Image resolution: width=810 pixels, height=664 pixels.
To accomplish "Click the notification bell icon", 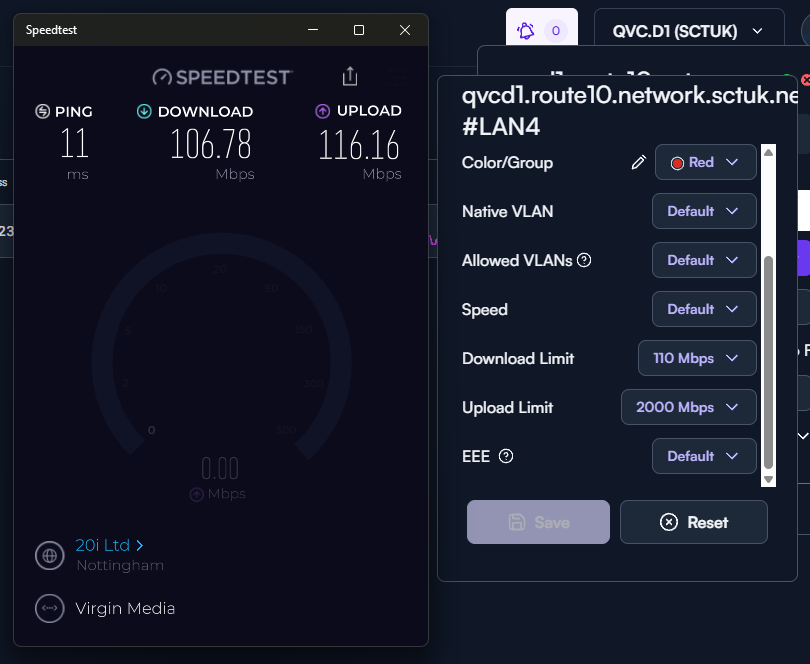I will click(526, 31).
